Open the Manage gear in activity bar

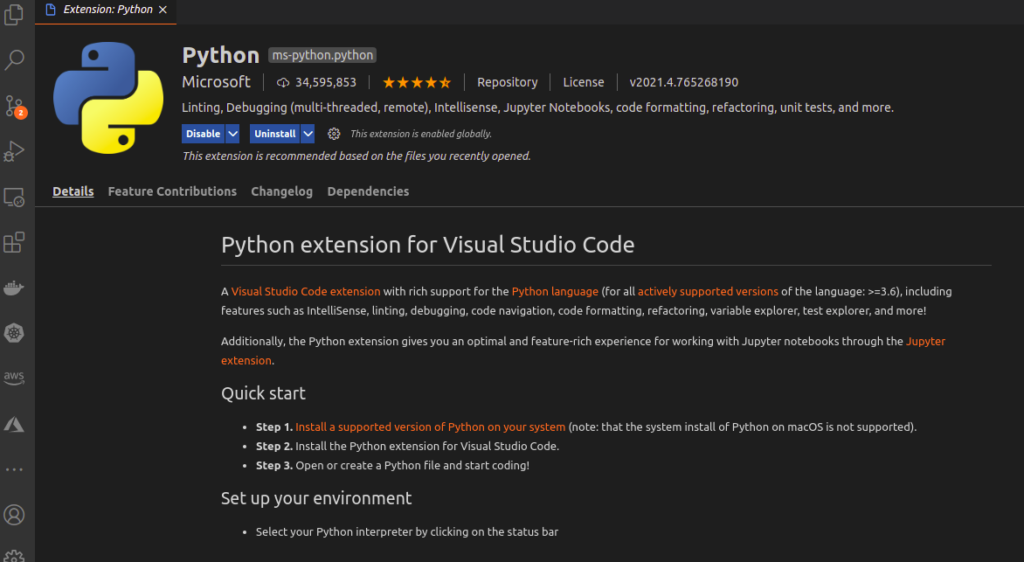(14, 556)
